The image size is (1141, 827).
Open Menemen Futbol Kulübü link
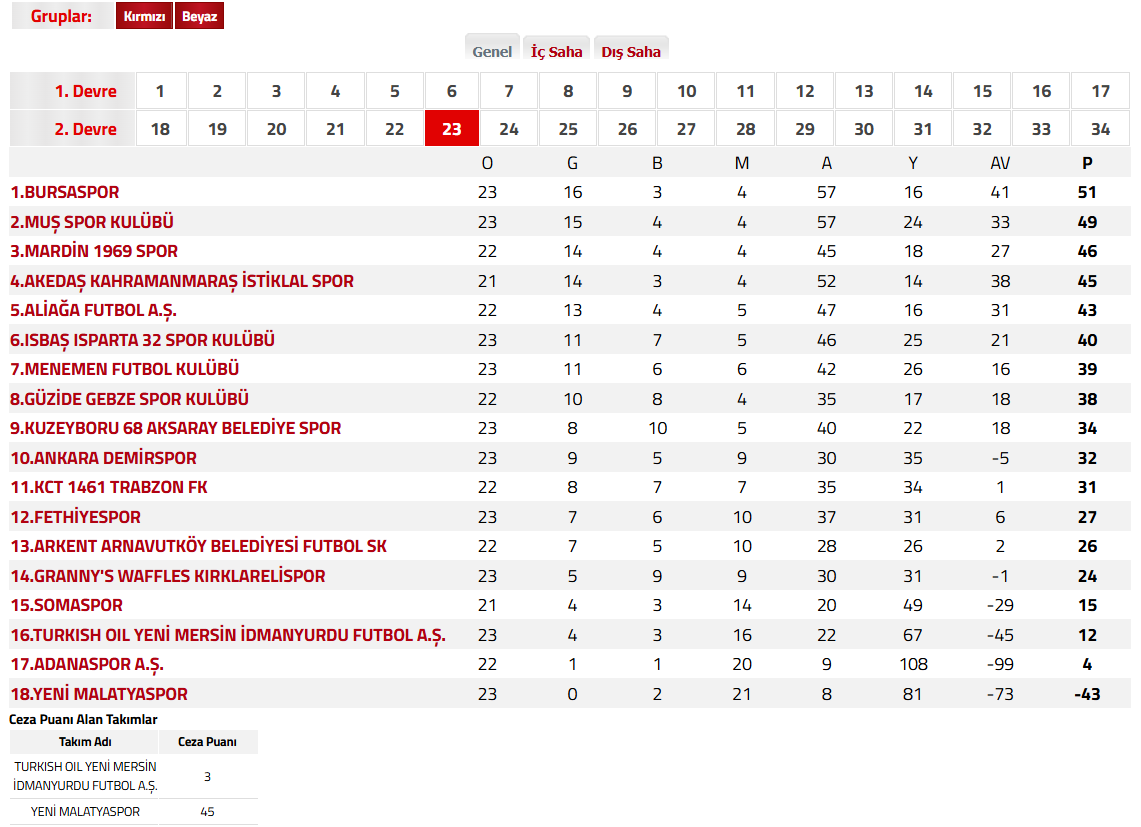(x=125, y=369)
